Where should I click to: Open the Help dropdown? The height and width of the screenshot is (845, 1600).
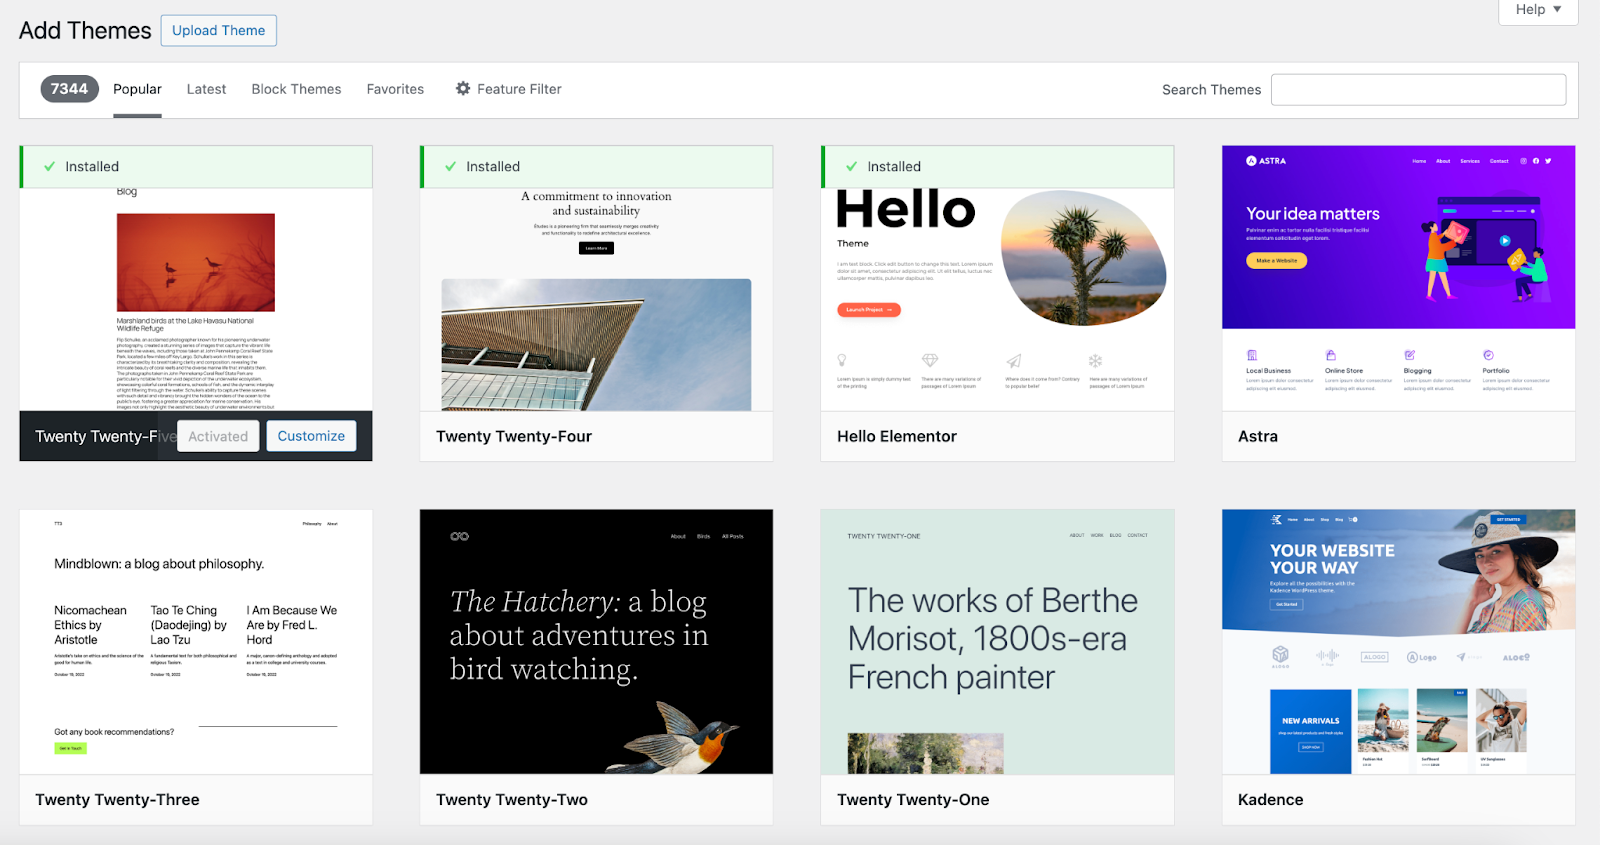pyautogui.click(x=1538, y=10)
